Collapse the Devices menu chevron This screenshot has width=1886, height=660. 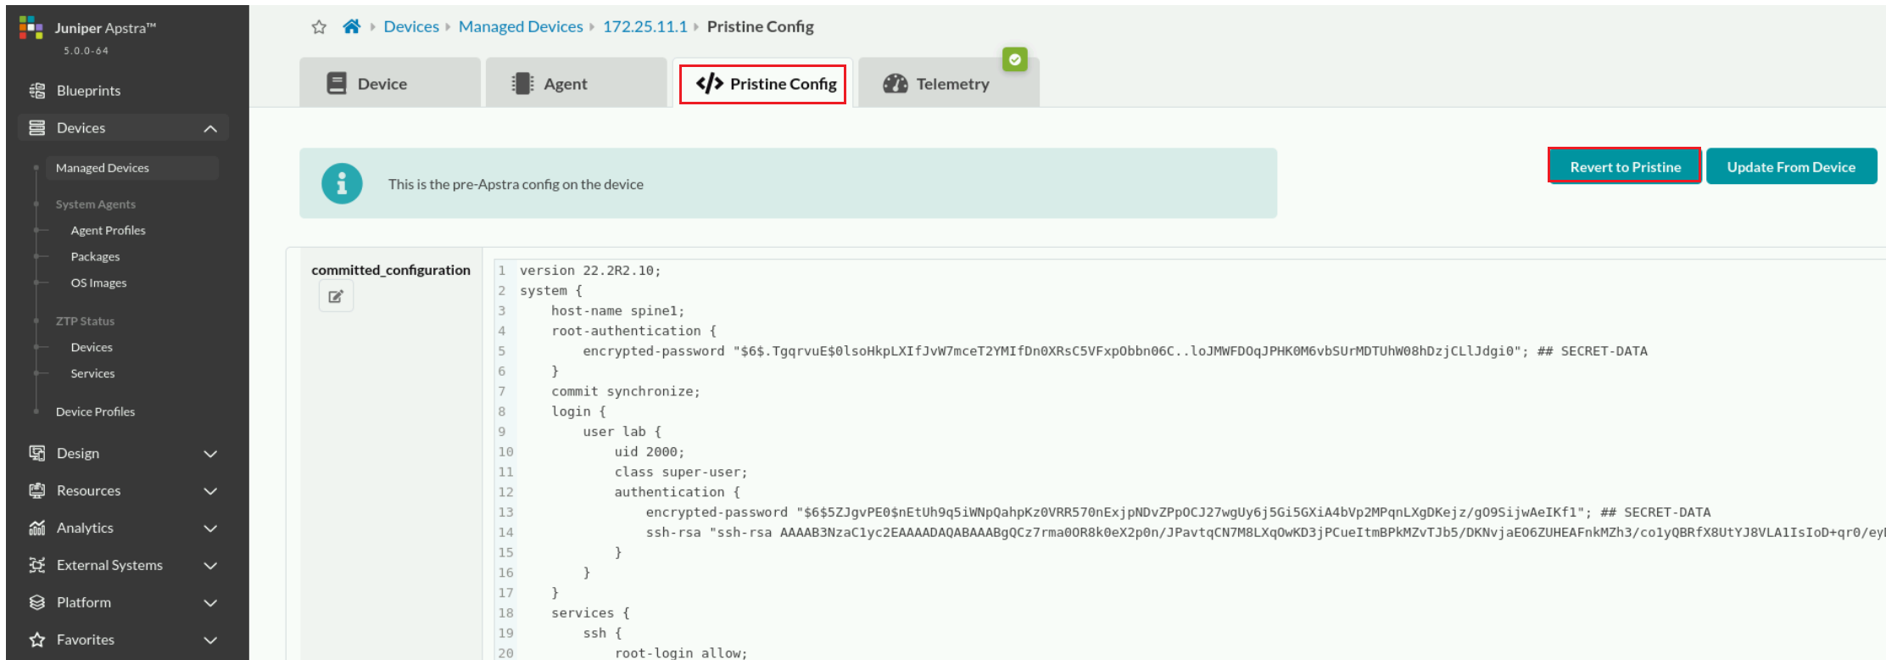pos(210,128)
